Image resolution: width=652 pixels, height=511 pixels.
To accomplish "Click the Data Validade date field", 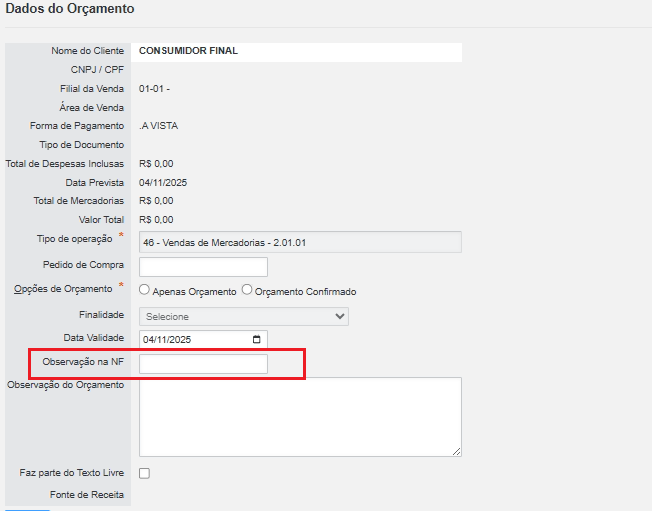I will tap(195, 339).
